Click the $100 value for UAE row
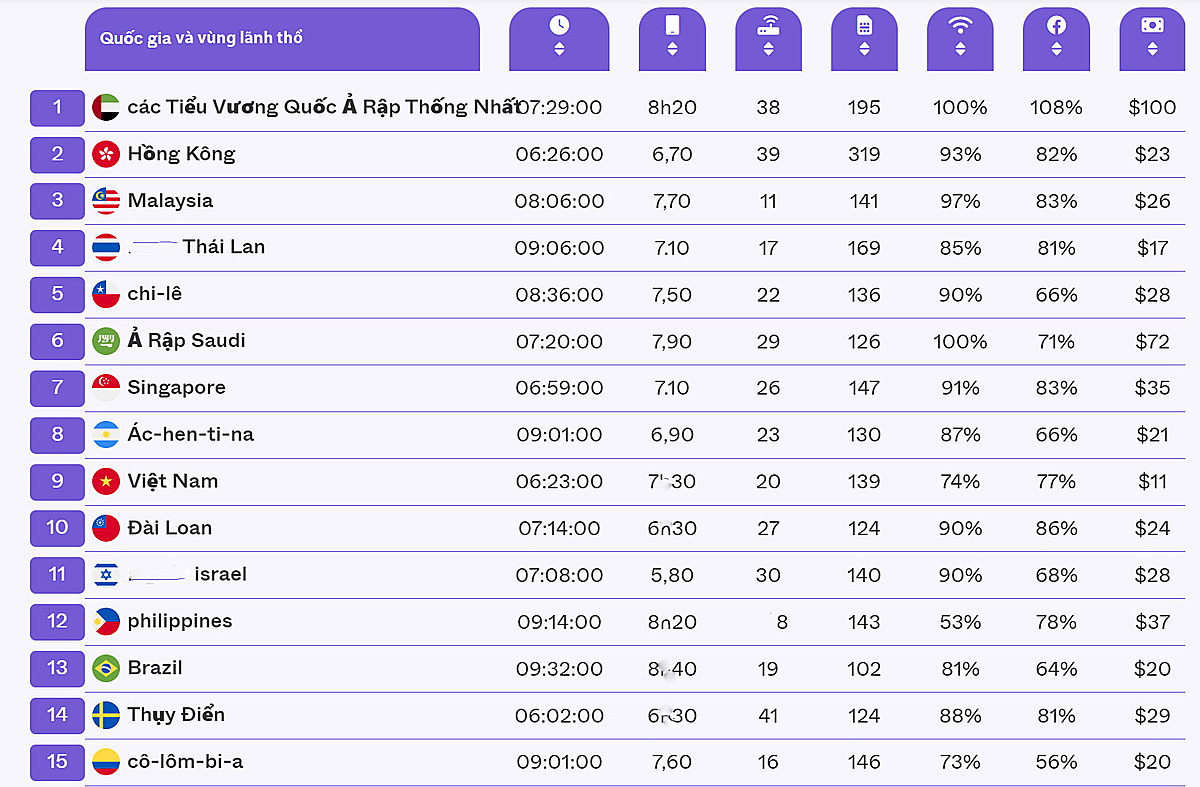Image resolution: width=1200 pixels, height=787 pixels. tap(1152, 107)
